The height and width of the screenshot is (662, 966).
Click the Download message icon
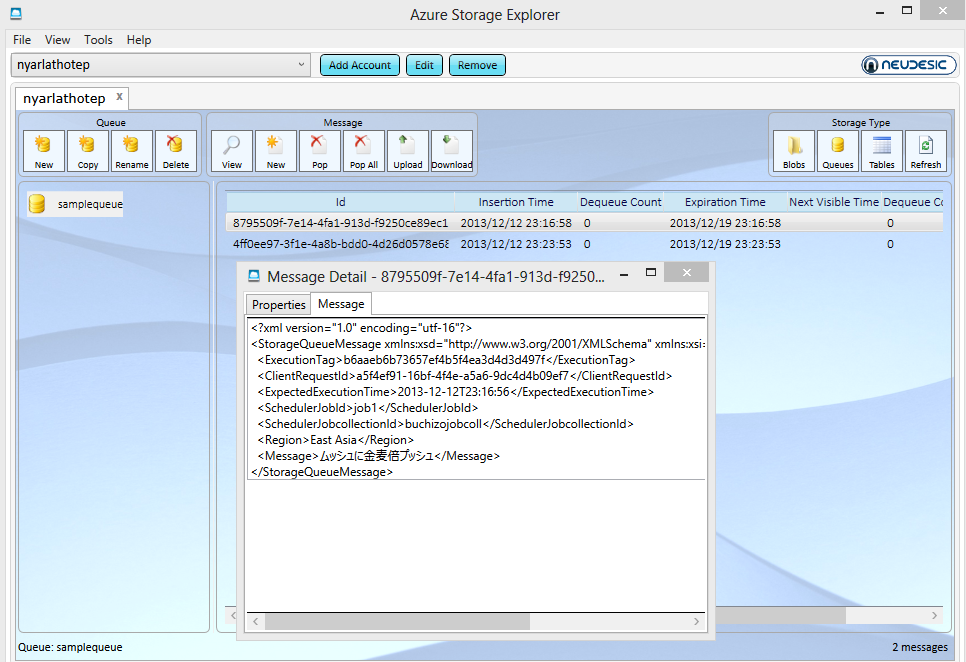point(452,151)
